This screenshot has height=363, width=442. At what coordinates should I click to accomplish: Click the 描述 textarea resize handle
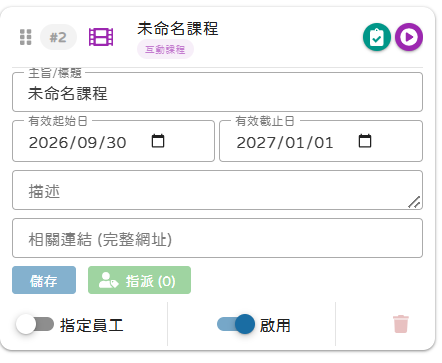tap(414, 202)
